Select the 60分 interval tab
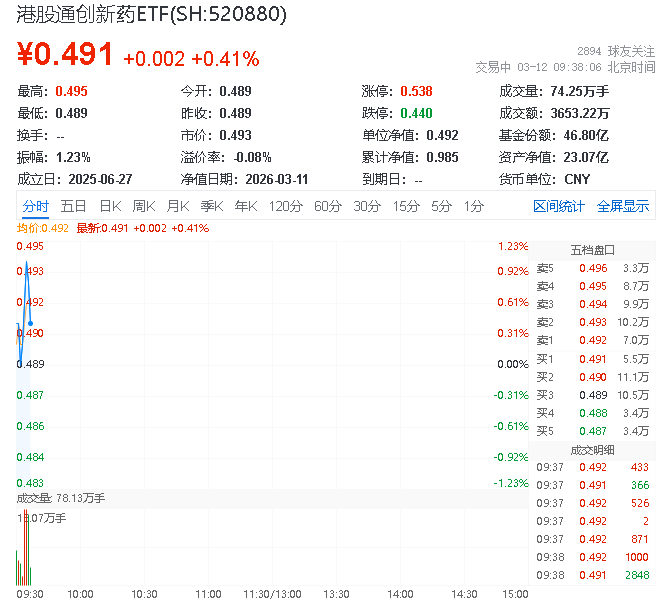Viewport: 656px width, 613px height. pos(327,206)
